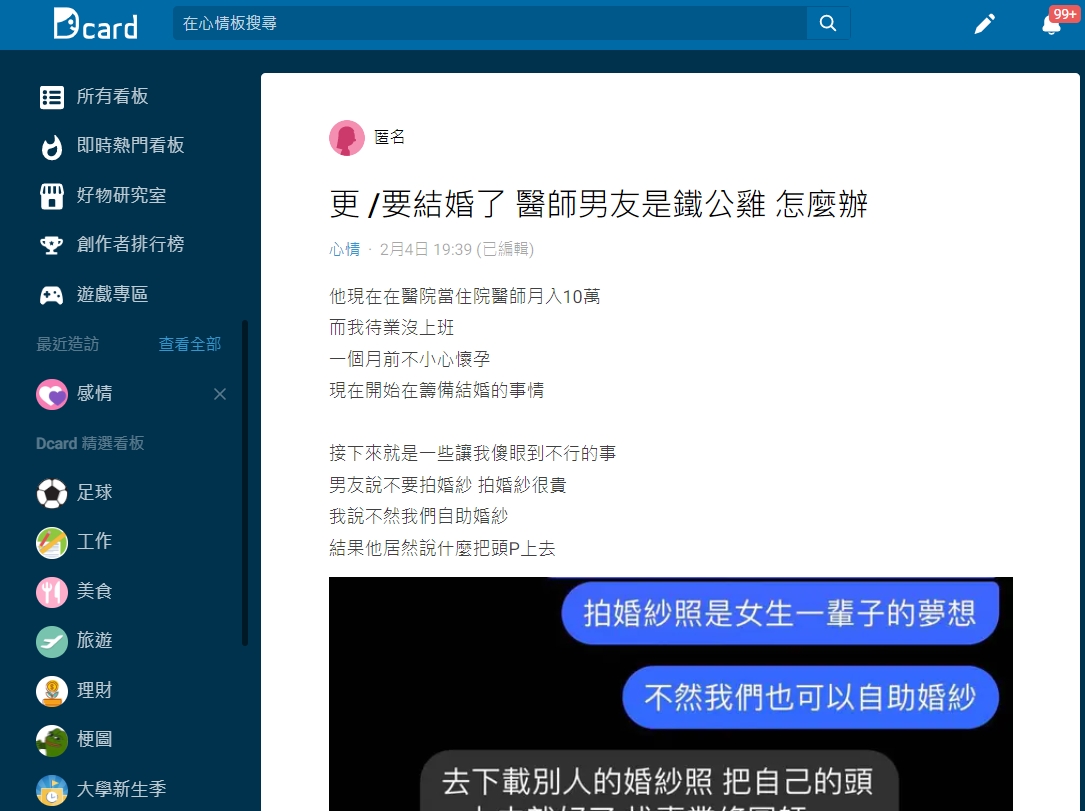
Task: Open the 旅遊 board
Action: 94,640
